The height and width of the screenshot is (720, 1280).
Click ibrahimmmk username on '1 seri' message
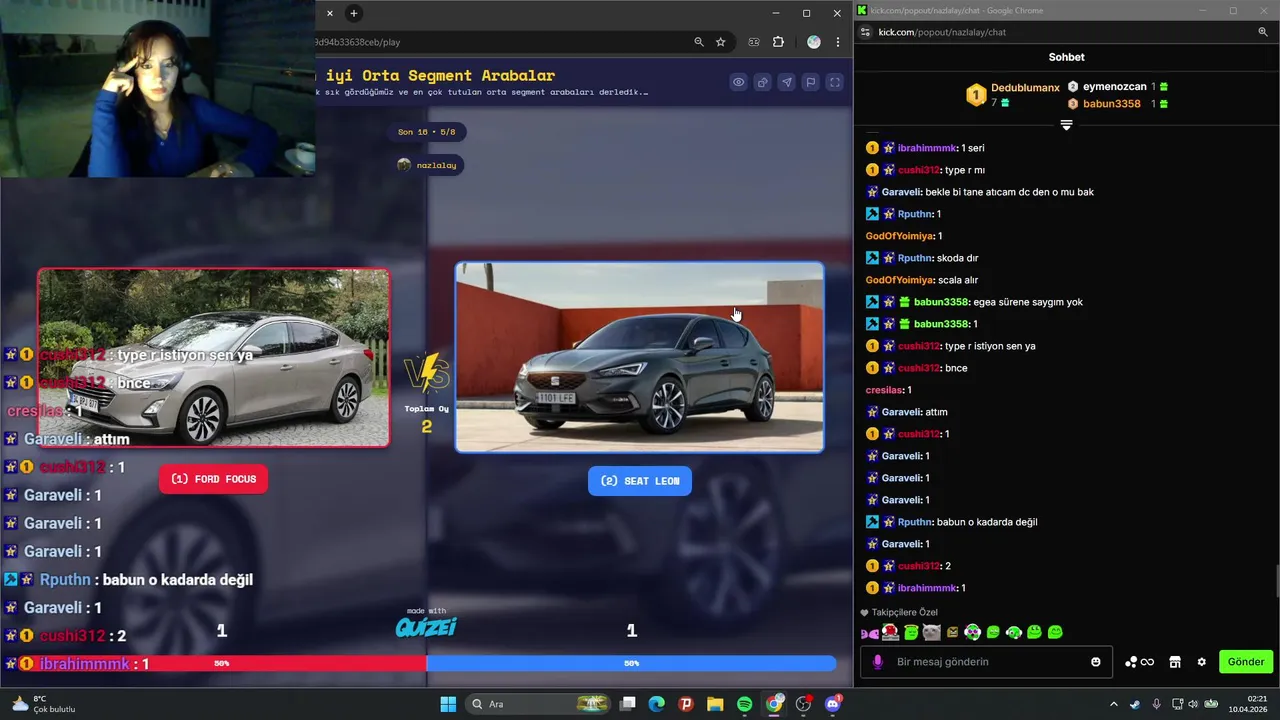[926, 148]
